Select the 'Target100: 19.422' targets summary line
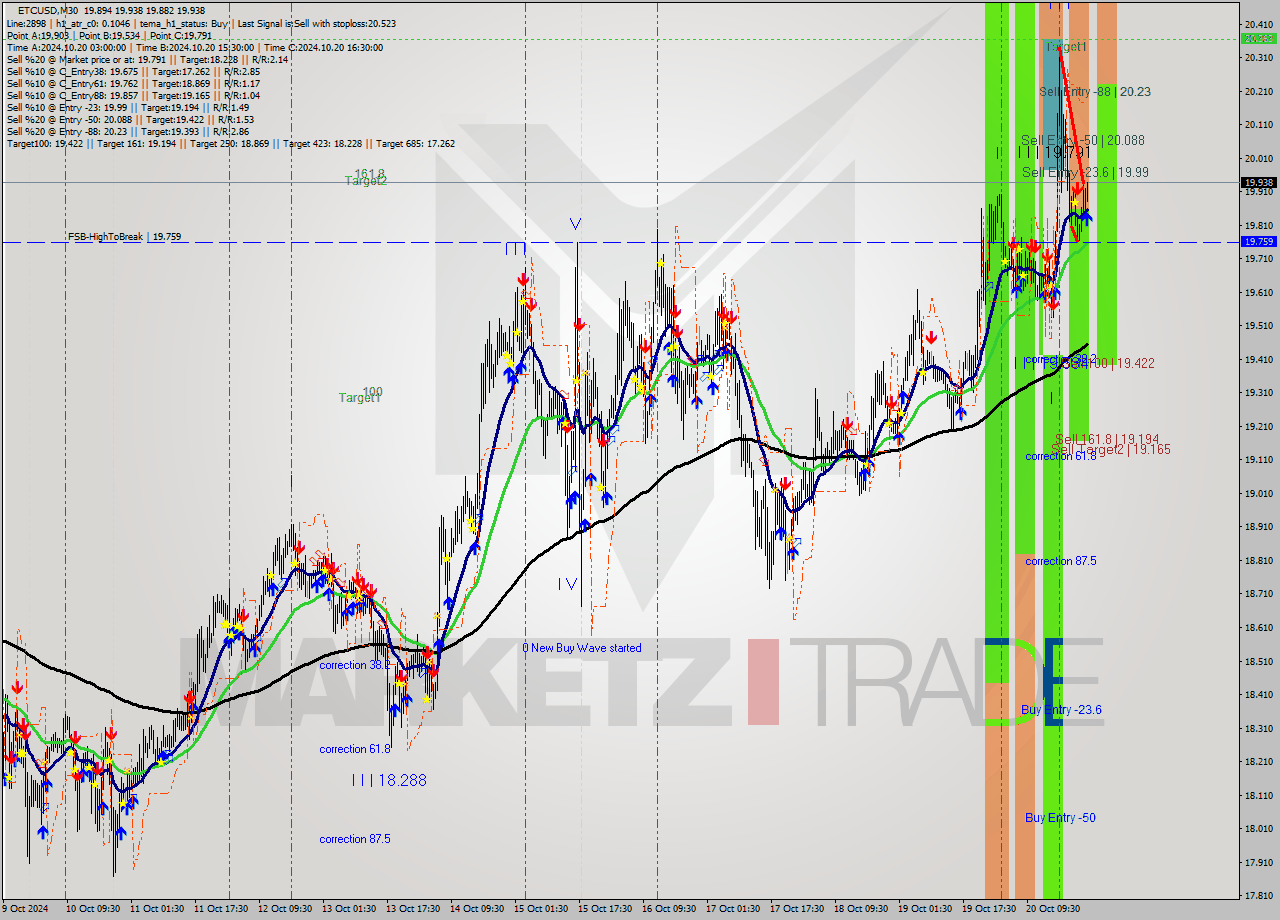 (x=230, y=143)
